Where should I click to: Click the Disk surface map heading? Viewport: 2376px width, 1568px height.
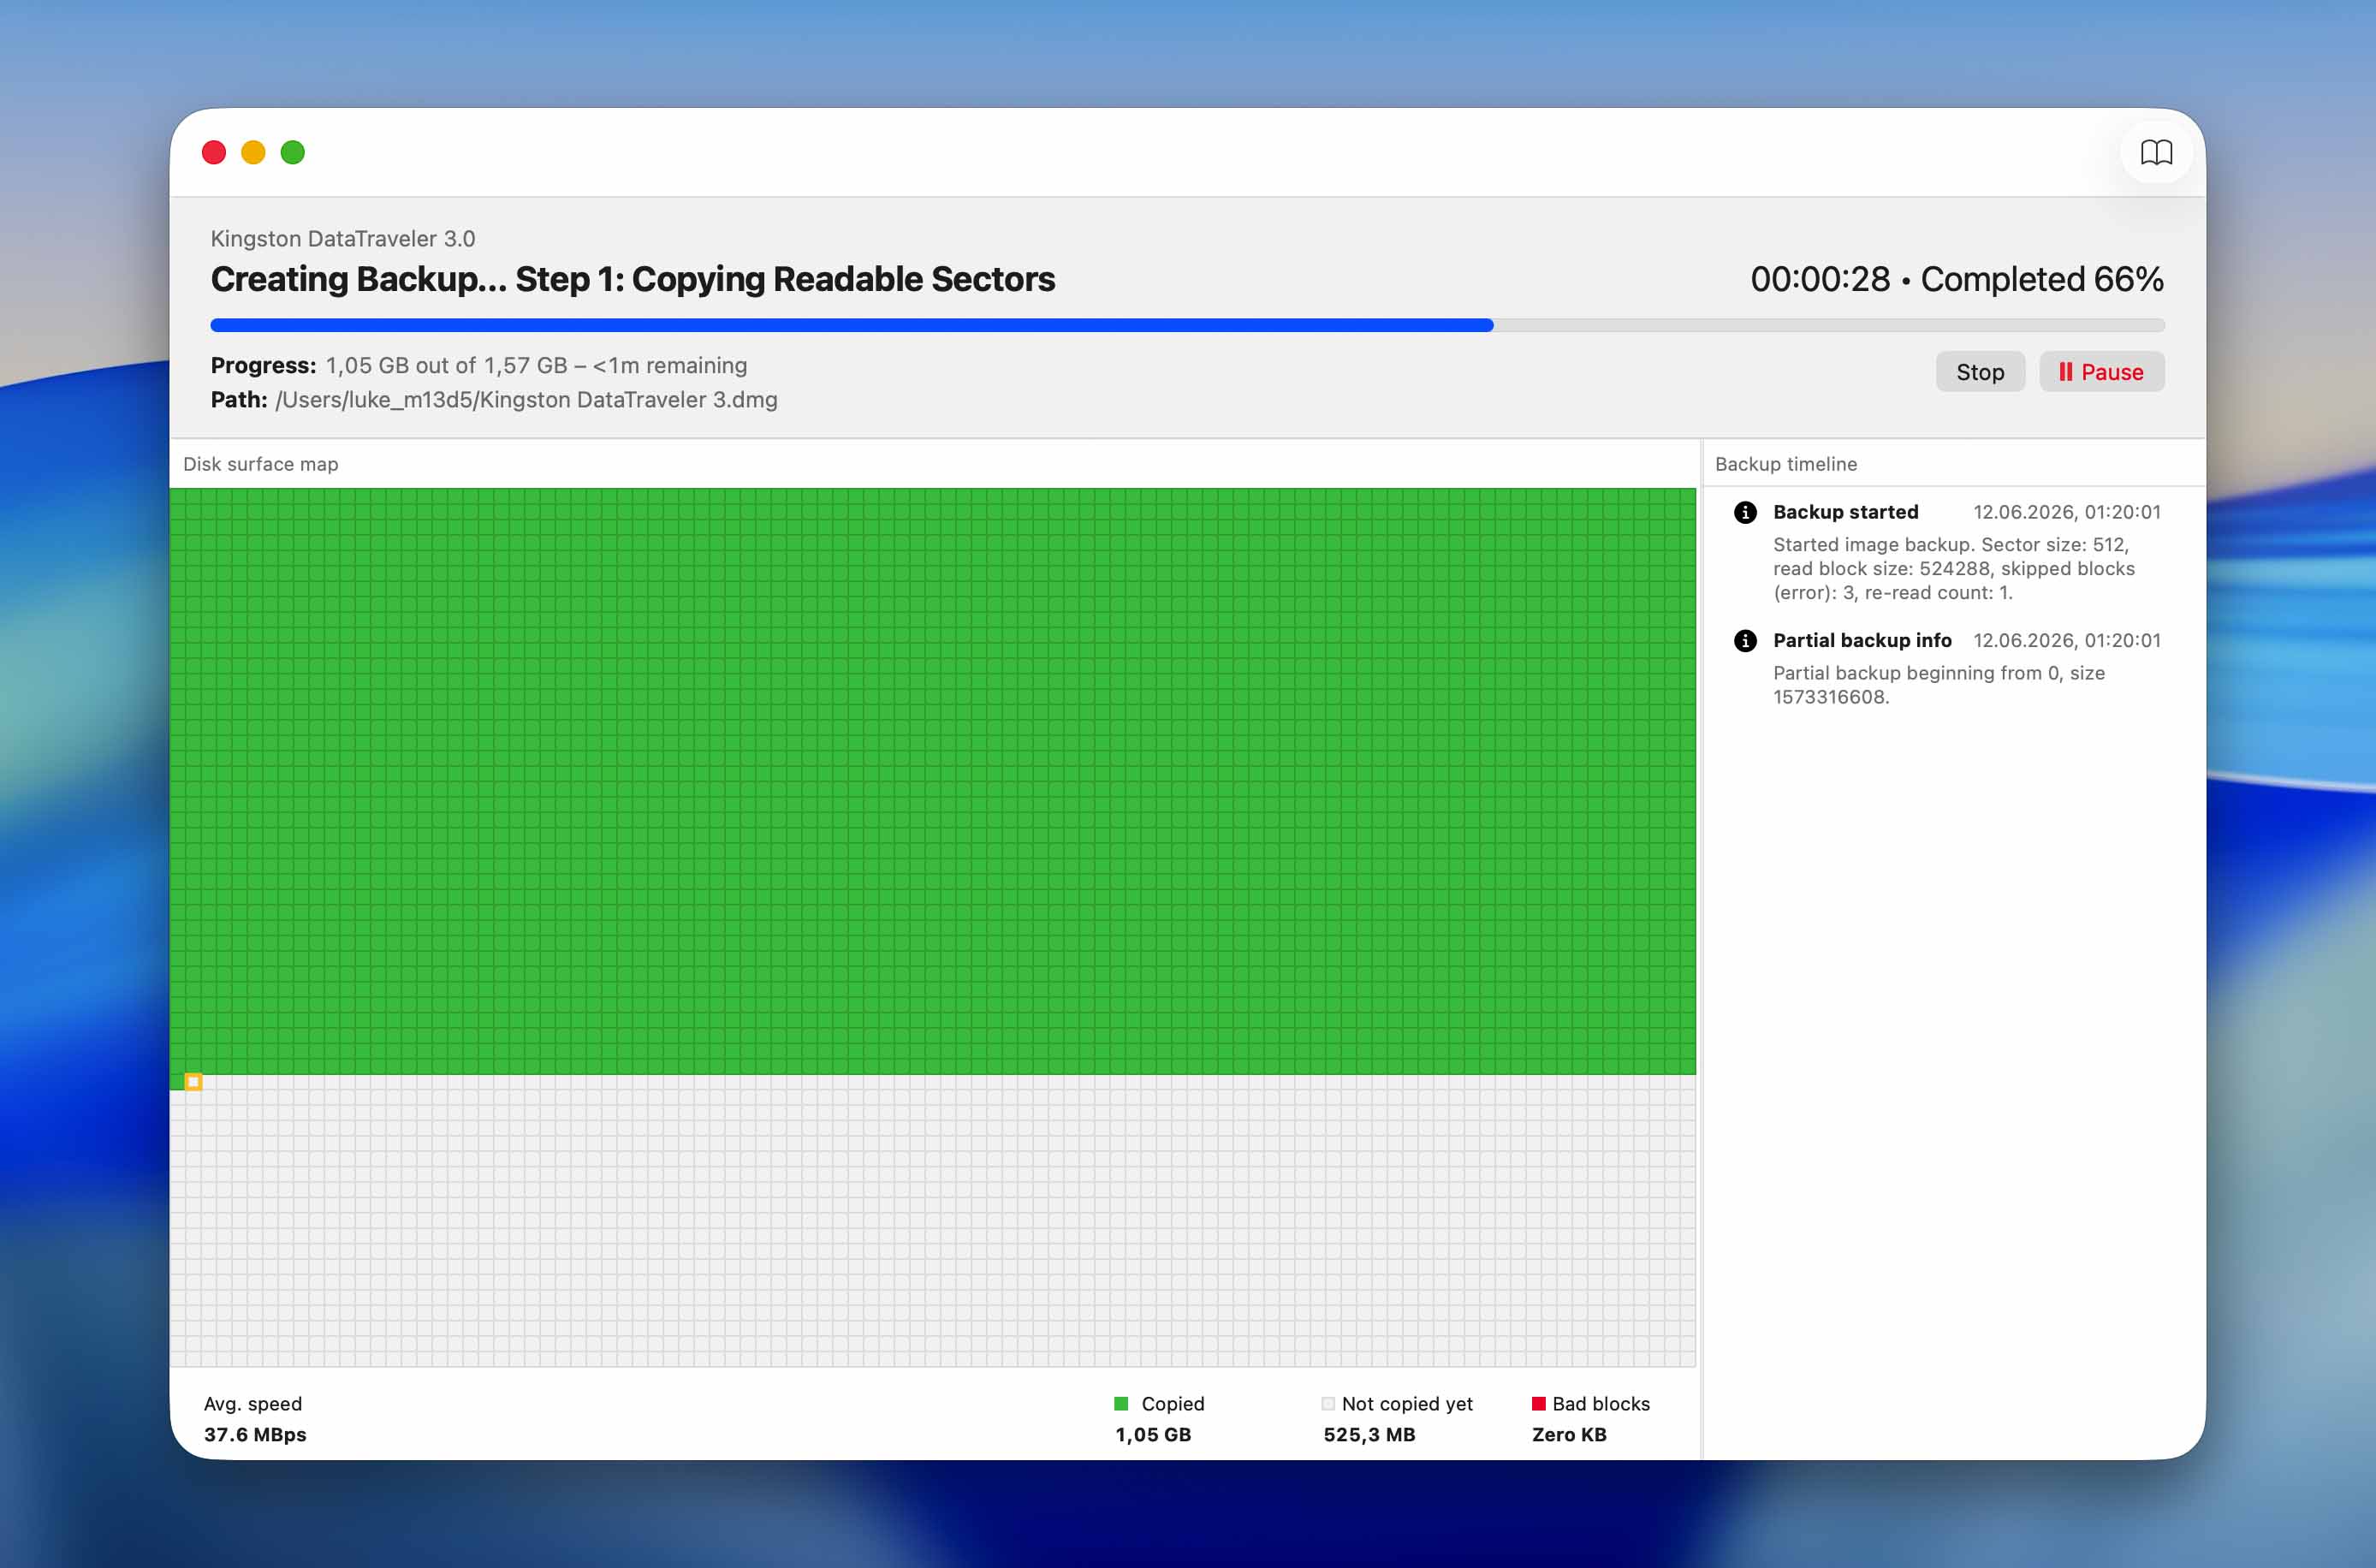261,464
